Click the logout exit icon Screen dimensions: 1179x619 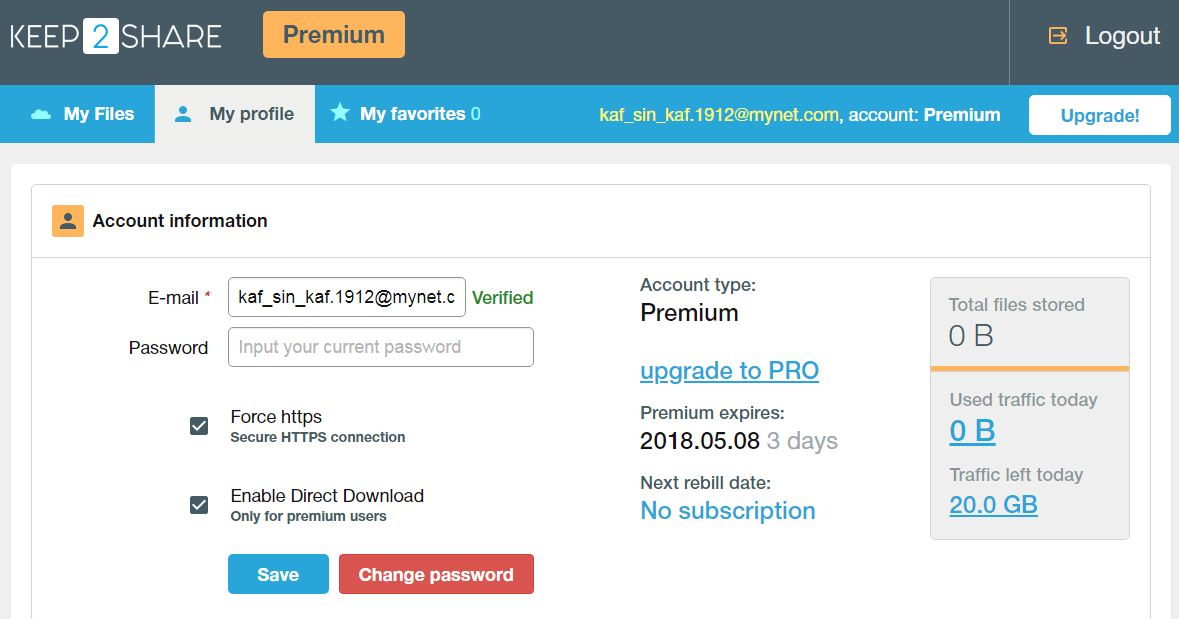[1057, 35]
